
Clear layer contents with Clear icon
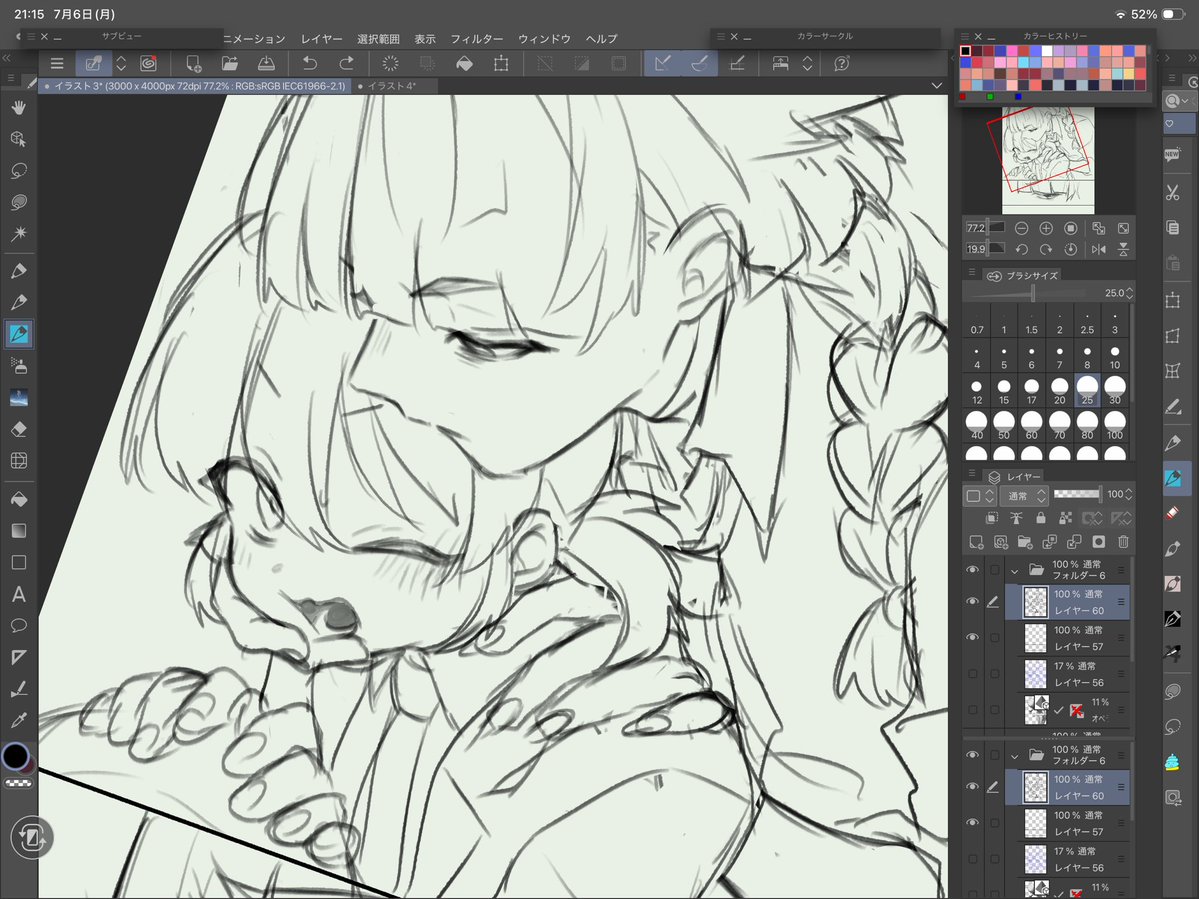390,63
